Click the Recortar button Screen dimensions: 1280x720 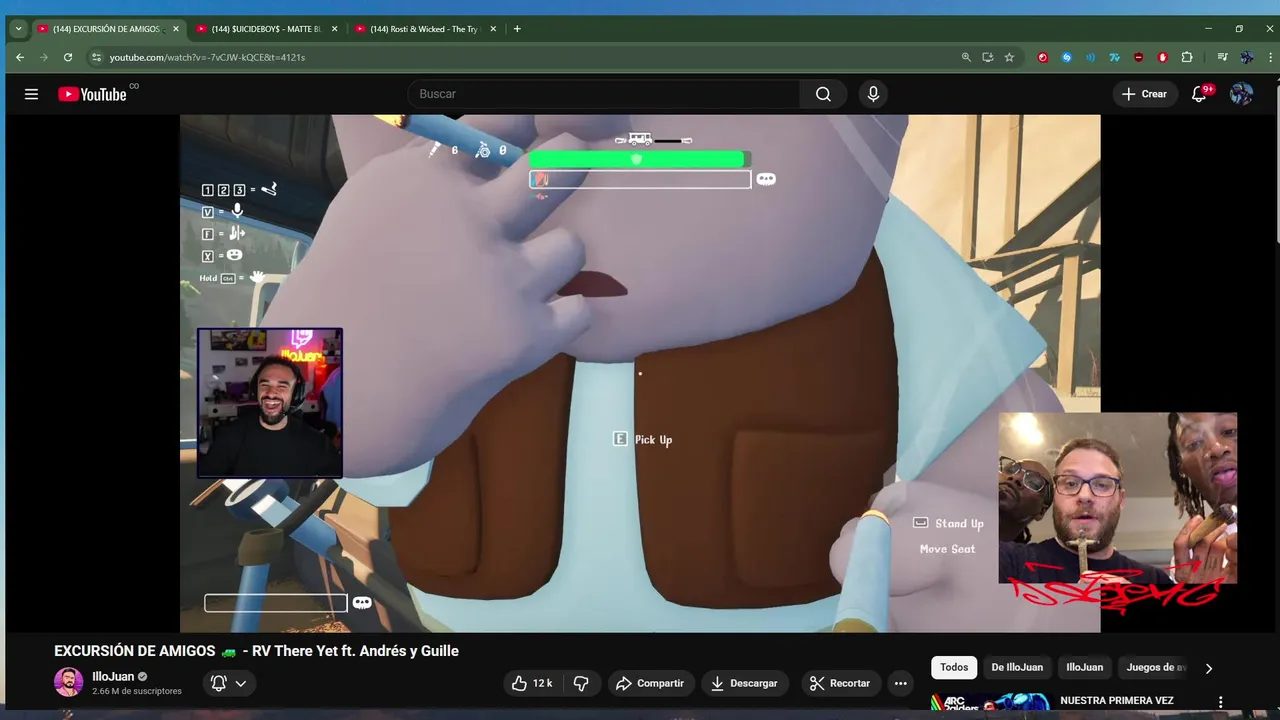(840, 683)
